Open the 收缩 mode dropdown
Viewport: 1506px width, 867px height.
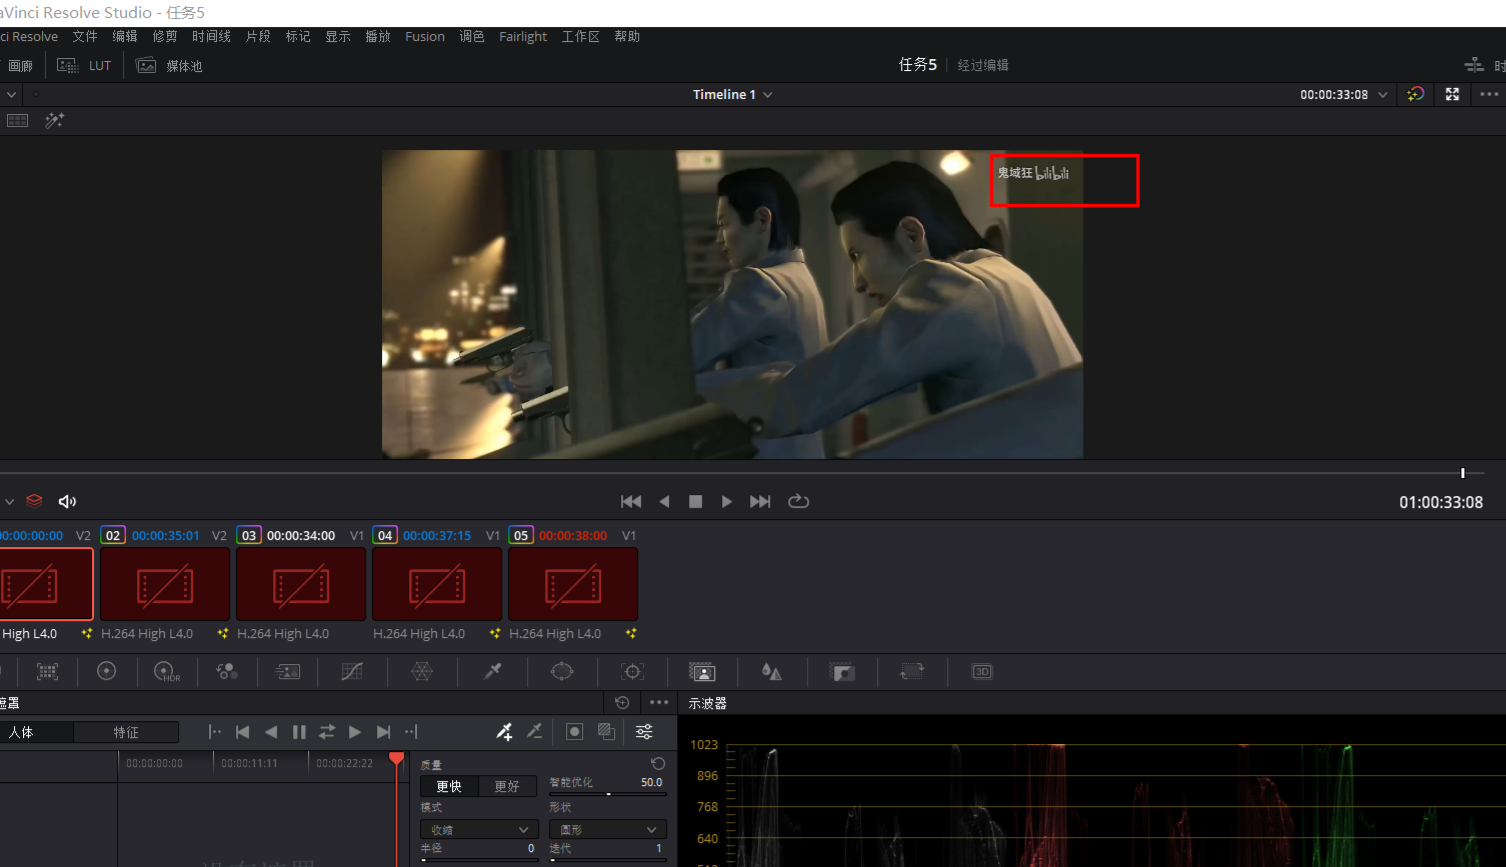[x=479, y=830]
